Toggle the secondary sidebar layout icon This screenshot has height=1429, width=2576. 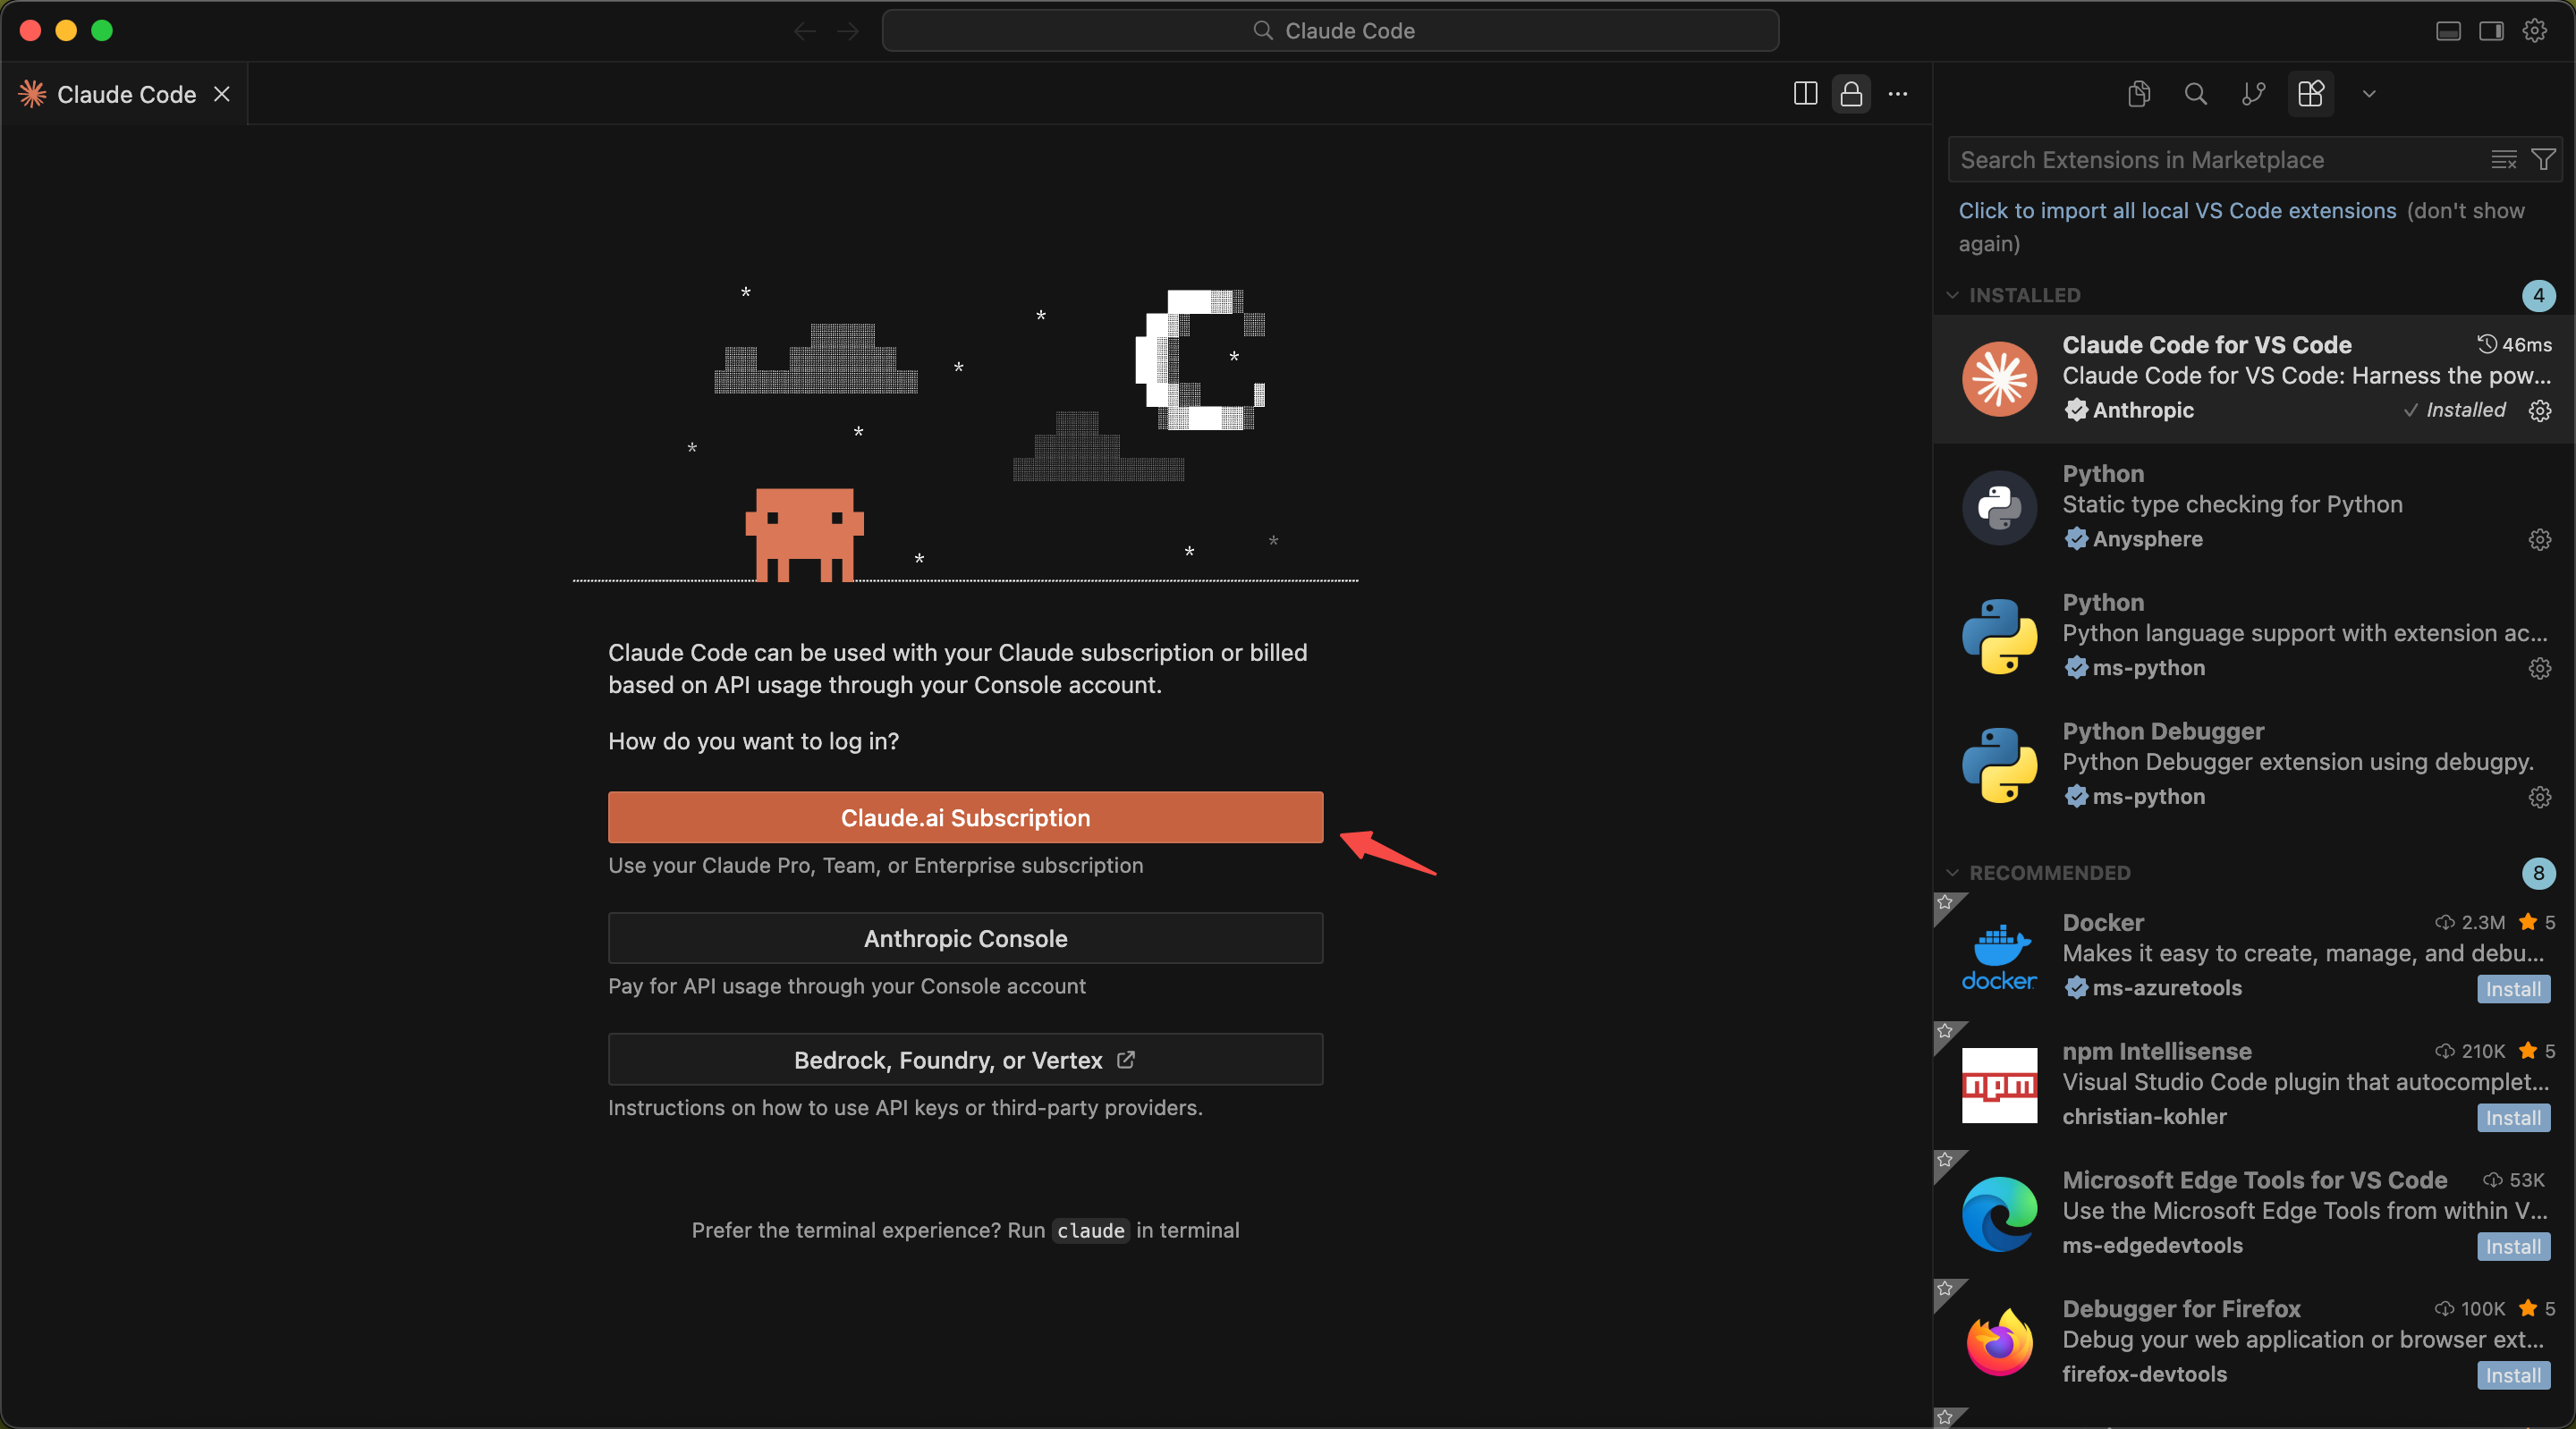click(x=2491, y=31)
